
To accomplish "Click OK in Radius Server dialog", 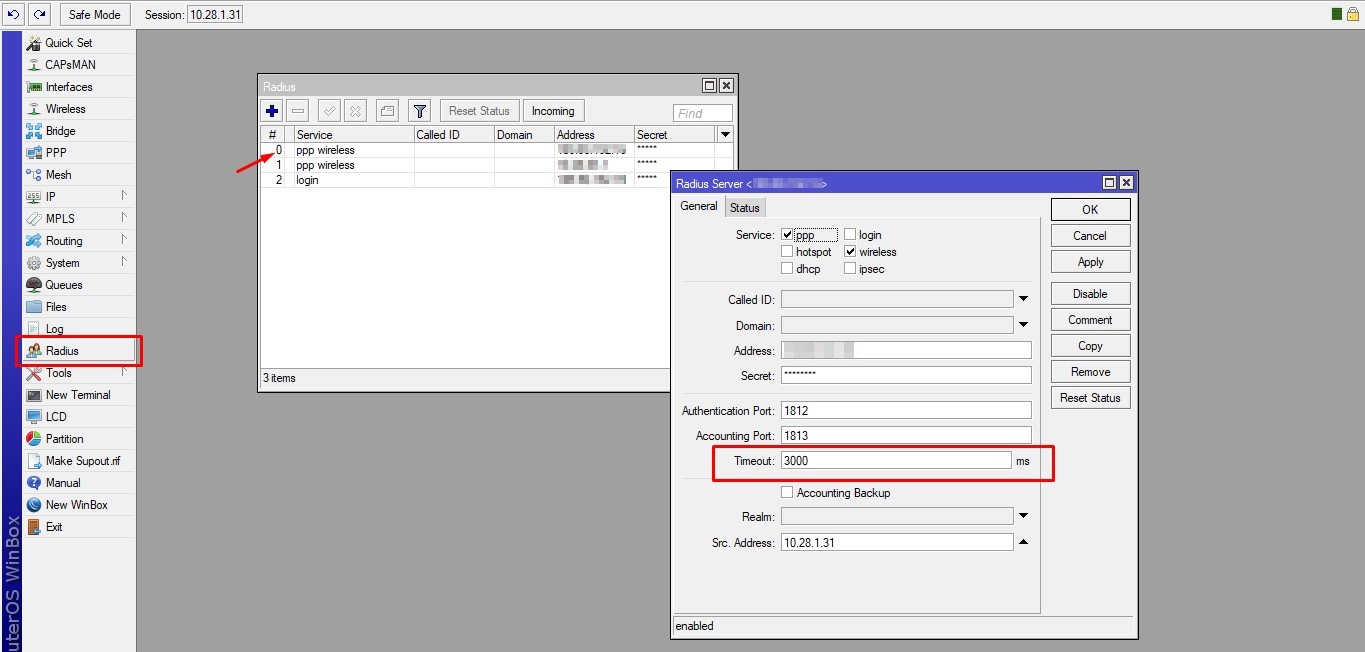I will point(1090,209).
